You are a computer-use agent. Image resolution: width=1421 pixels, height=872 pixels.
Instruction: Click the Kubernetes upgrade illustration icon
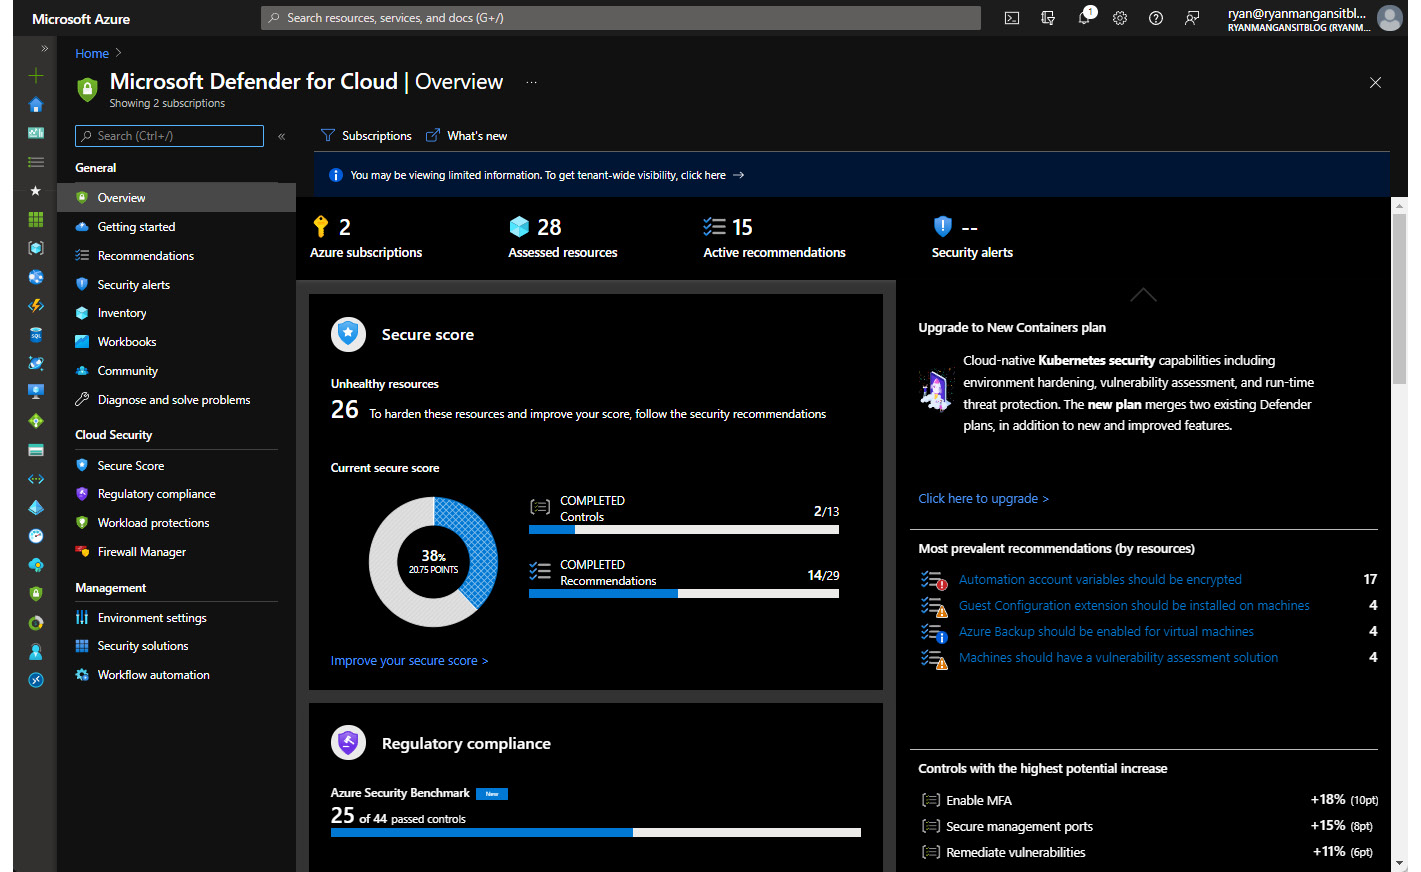click(936, 390)
